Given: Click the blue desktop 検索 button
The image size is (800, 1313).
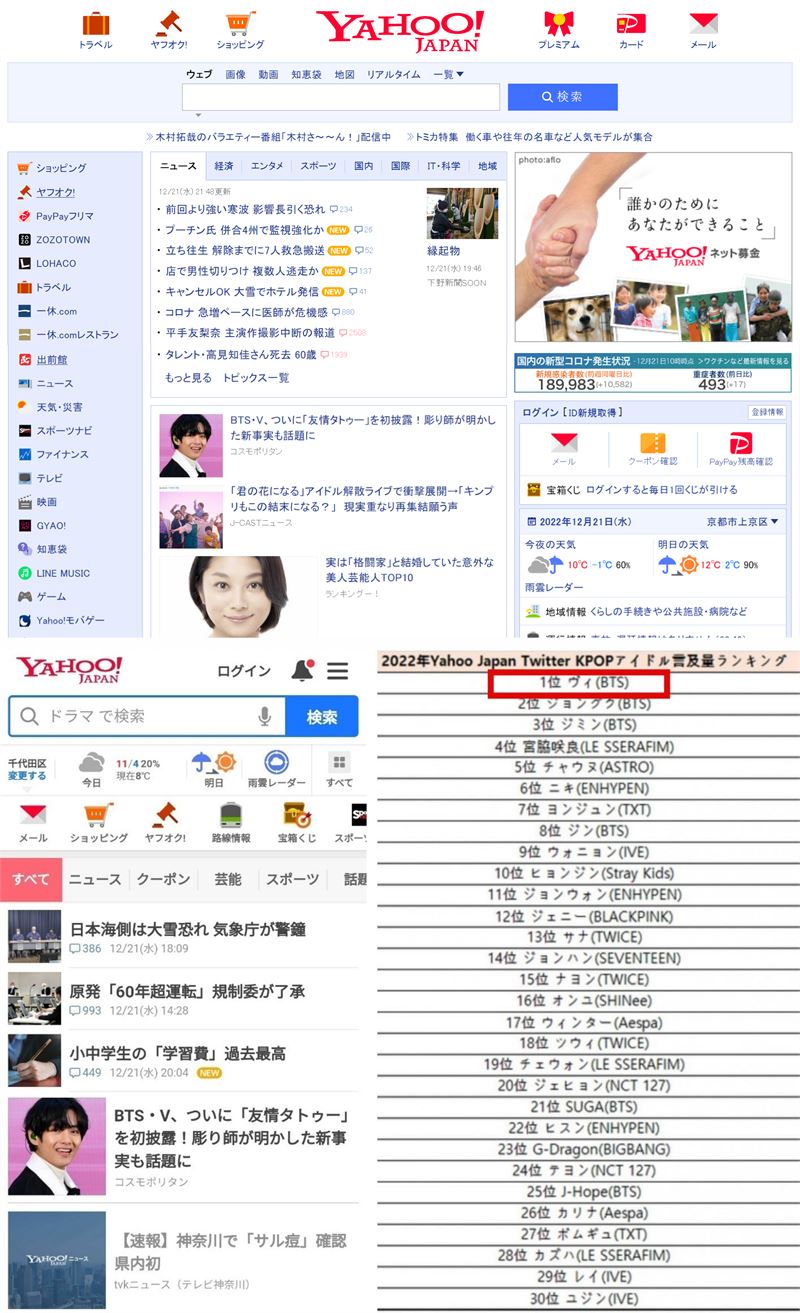Looking at the screenshot, I should pos(562,97).
